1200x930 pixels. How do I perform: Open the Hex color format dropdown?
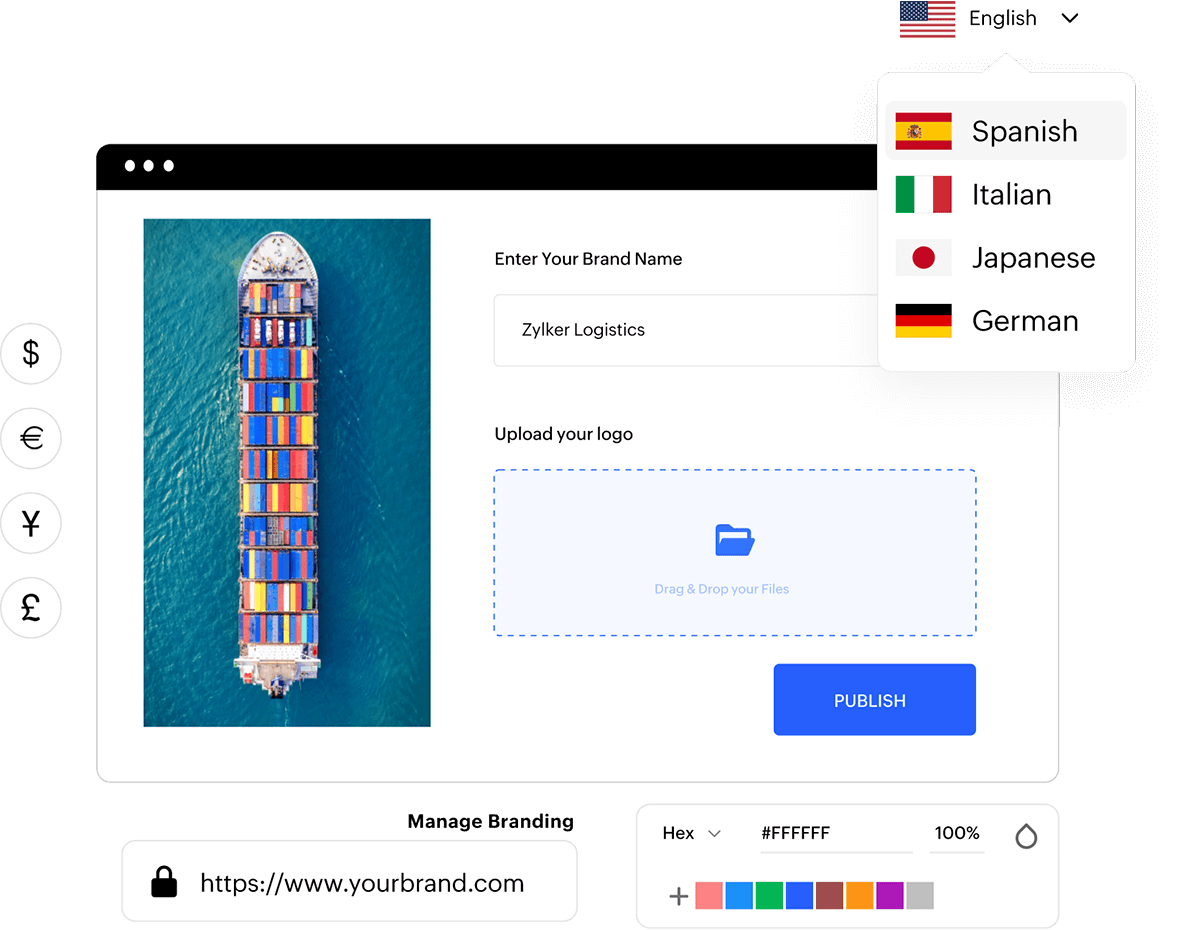click(x=692, y=833)
